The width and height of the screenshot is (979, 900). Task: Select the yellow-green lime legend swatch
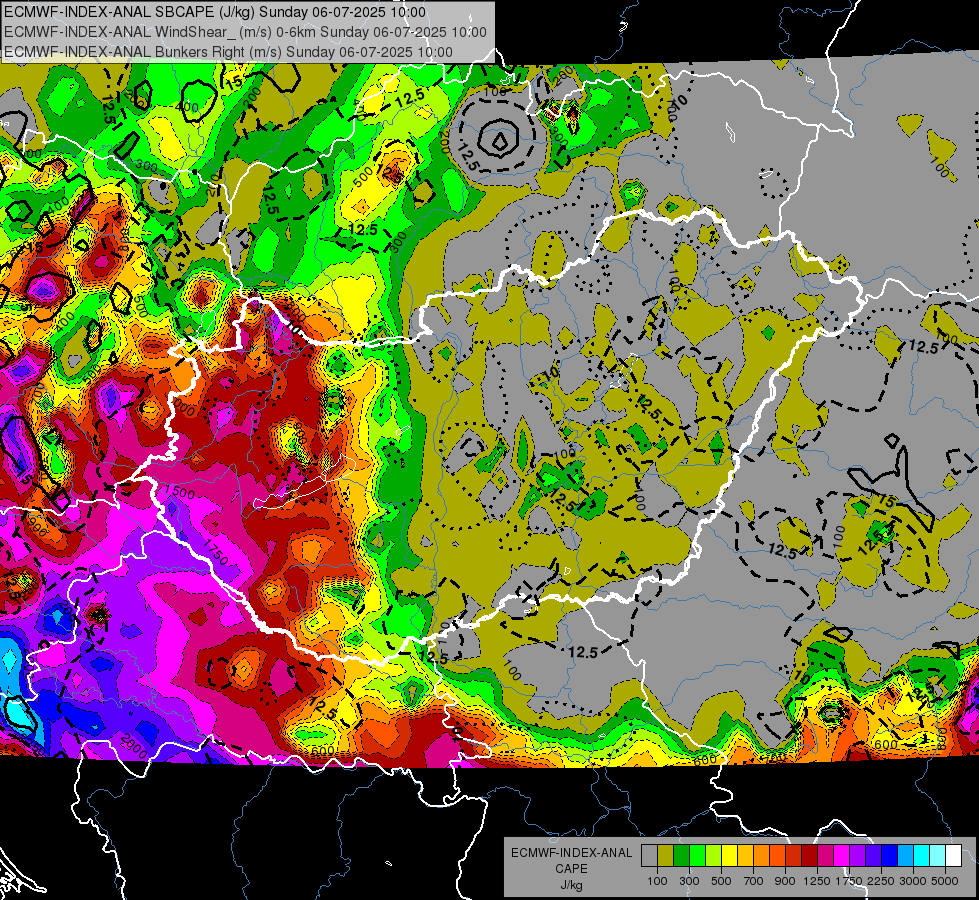tap(713, 856)
